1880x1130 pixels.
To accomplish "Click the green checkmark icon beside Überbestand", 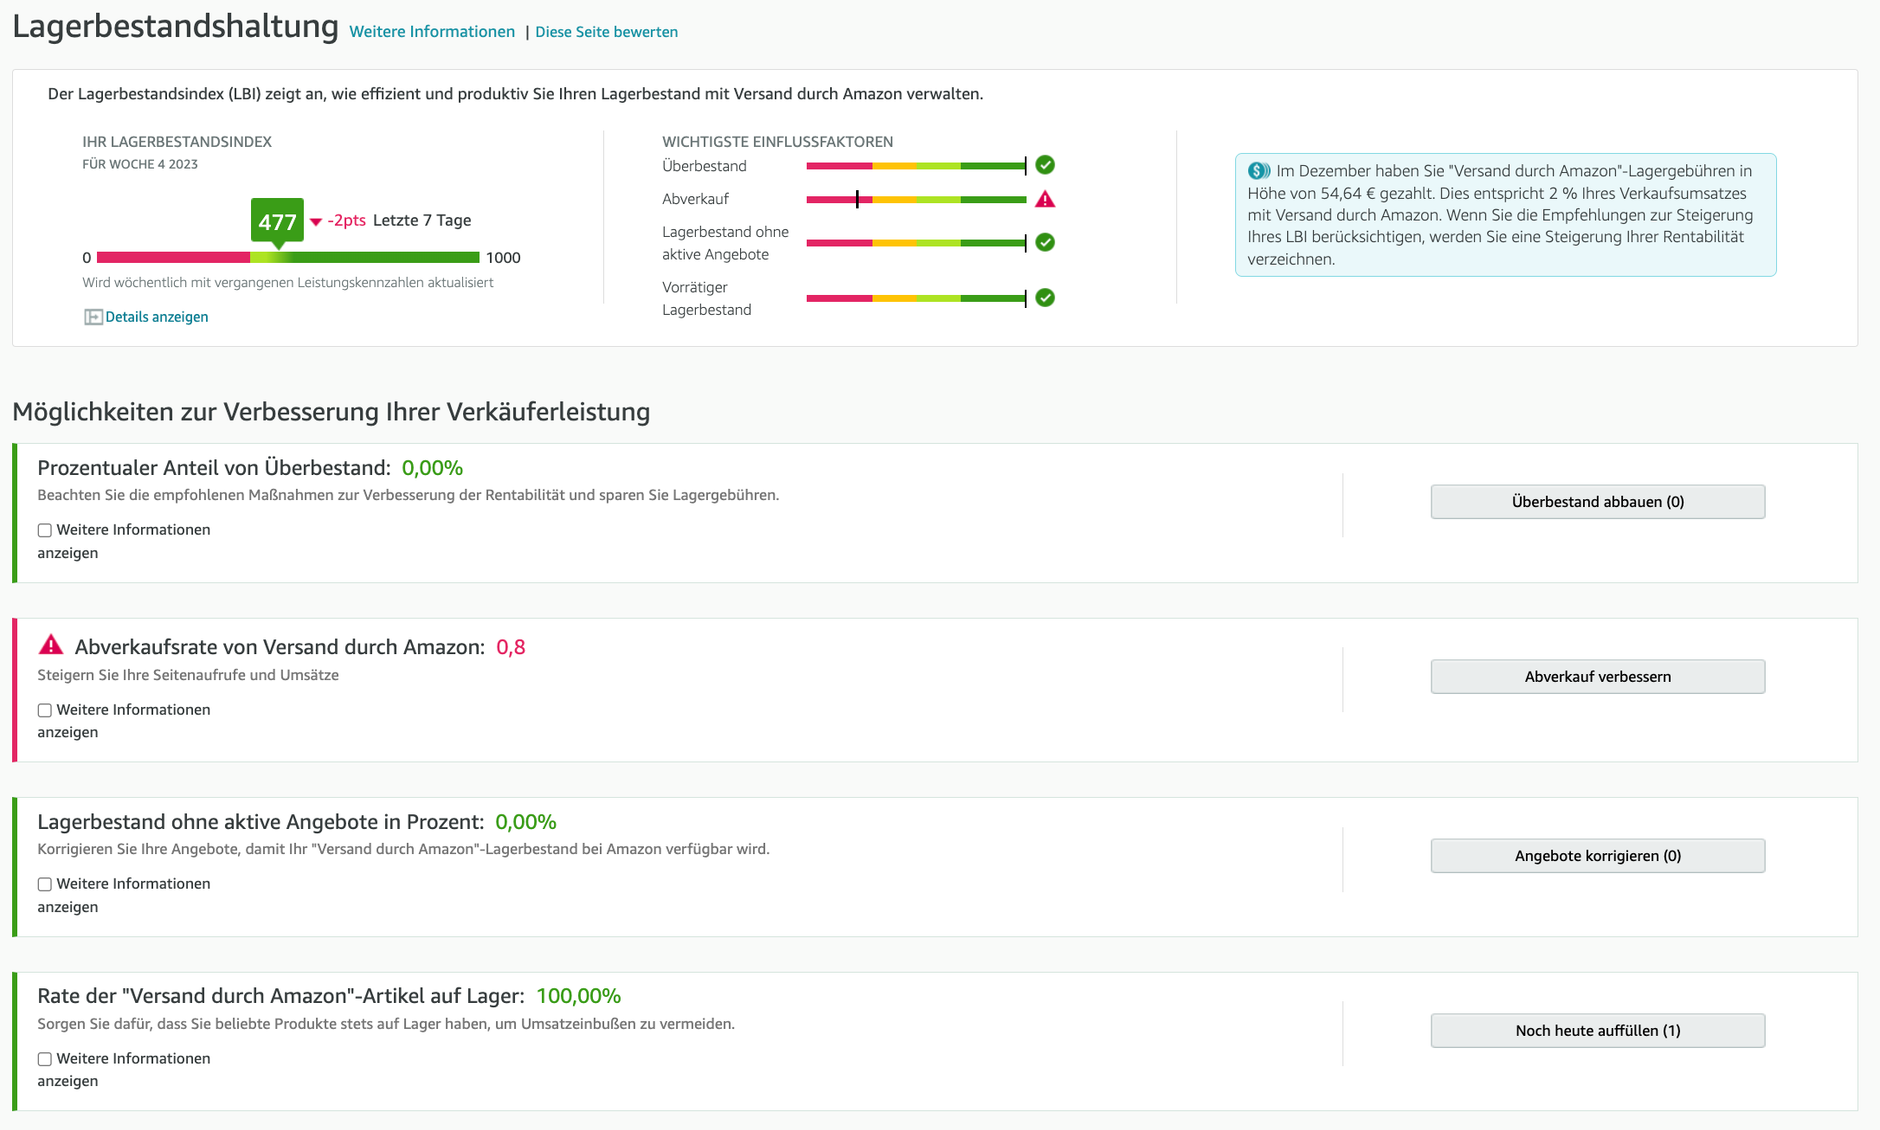I will 1045,165.
